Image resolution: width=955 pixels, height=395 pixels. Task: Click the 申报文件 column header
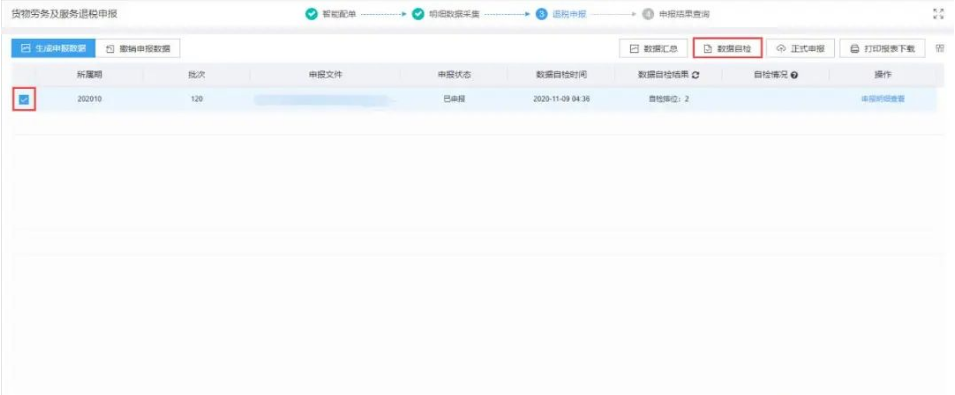(x=325, y=75)
